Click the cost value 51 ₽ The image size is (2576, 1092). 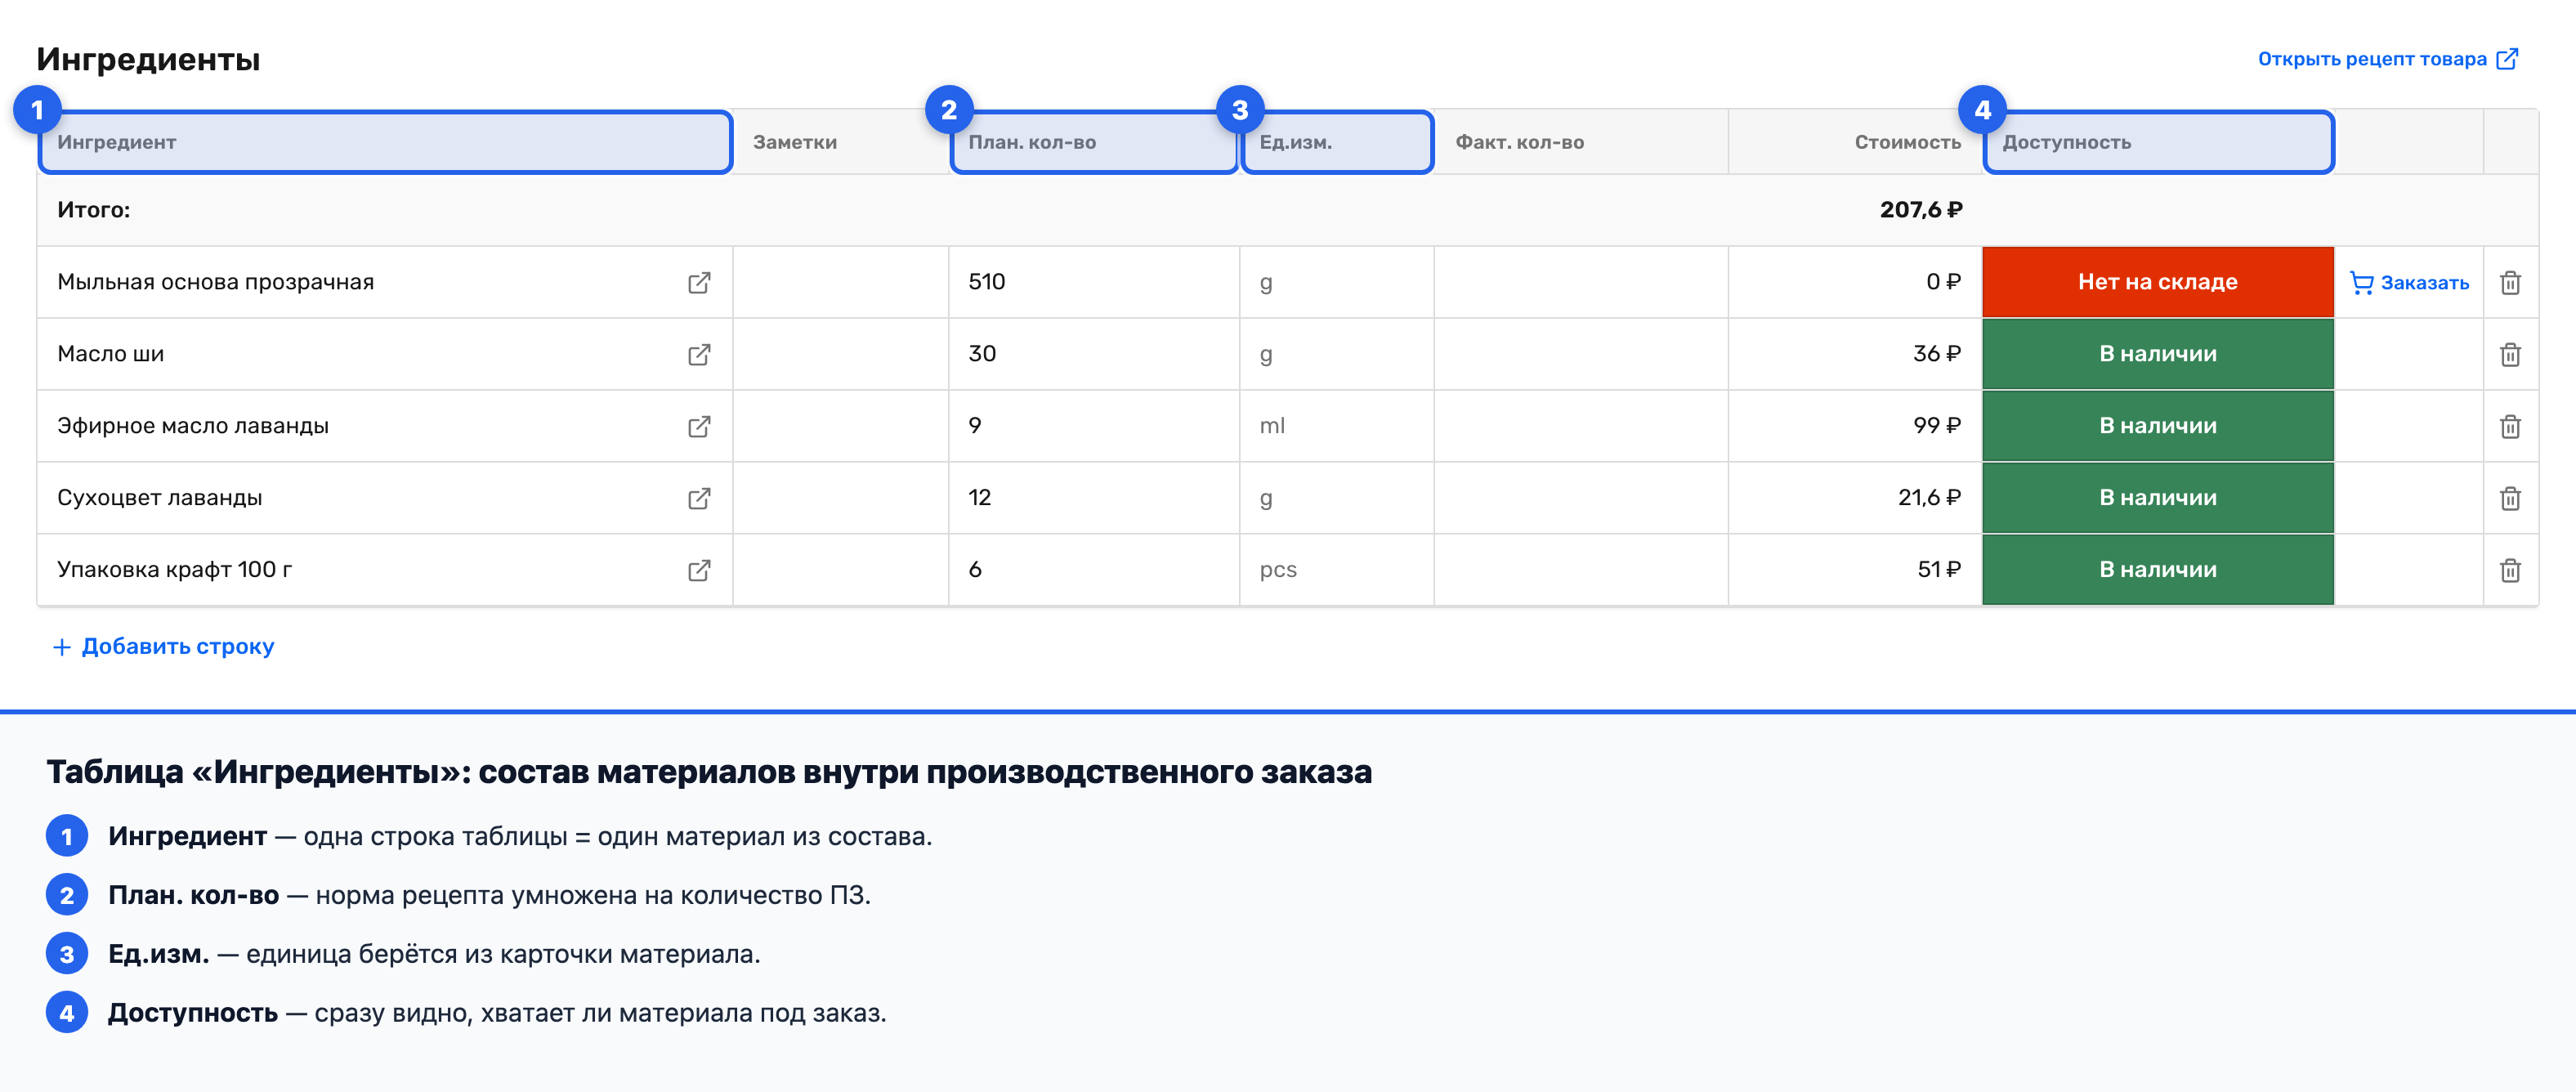coord(1938,570)
